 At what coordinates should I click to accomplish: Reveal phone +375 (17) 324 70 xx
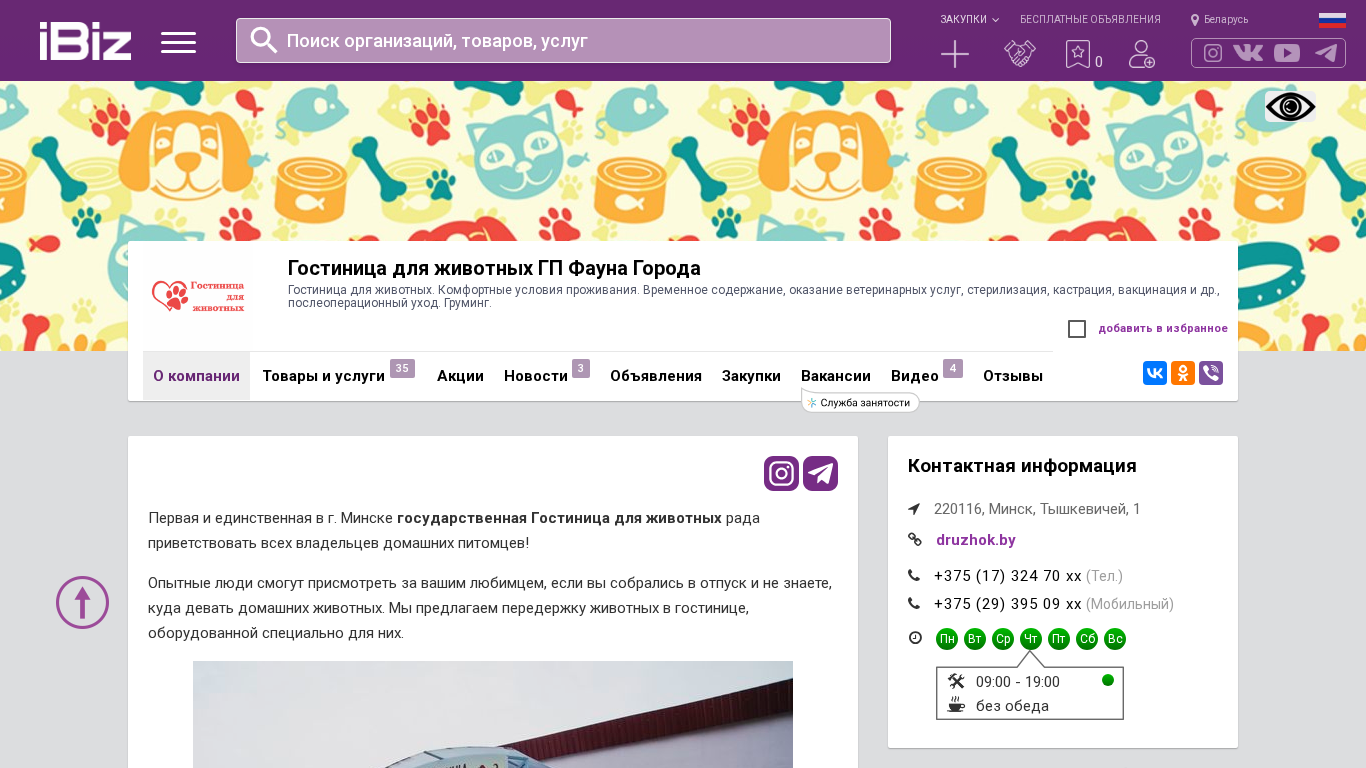pos(1008,576)
